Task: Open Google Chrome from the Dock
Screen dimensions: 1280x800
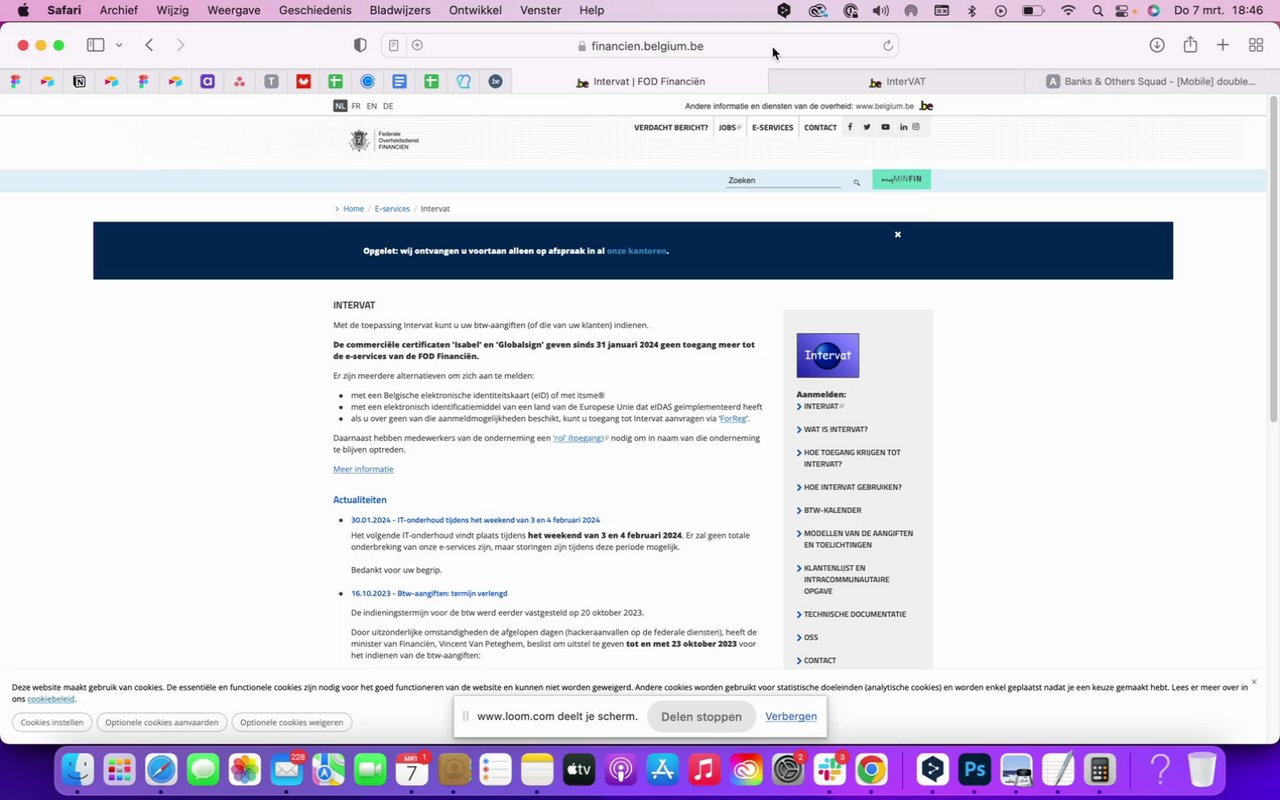Action: click(x=871, y=769)
